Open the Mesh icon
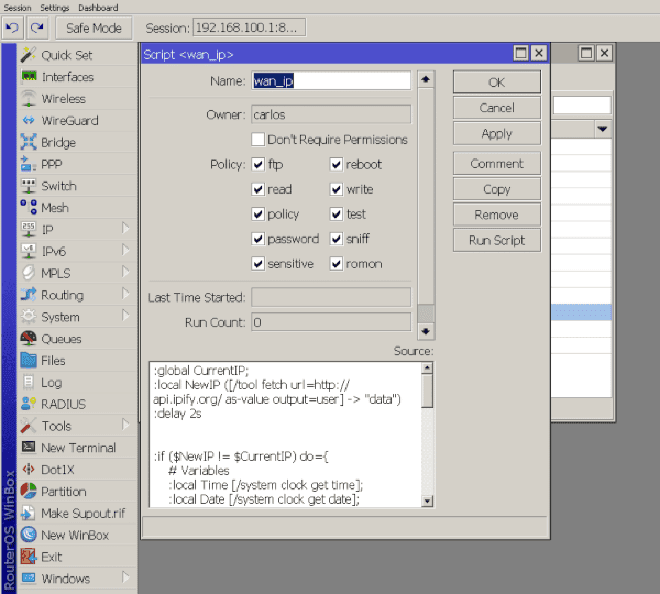This screenshot has width=660, height=594. tap(29, 207)
